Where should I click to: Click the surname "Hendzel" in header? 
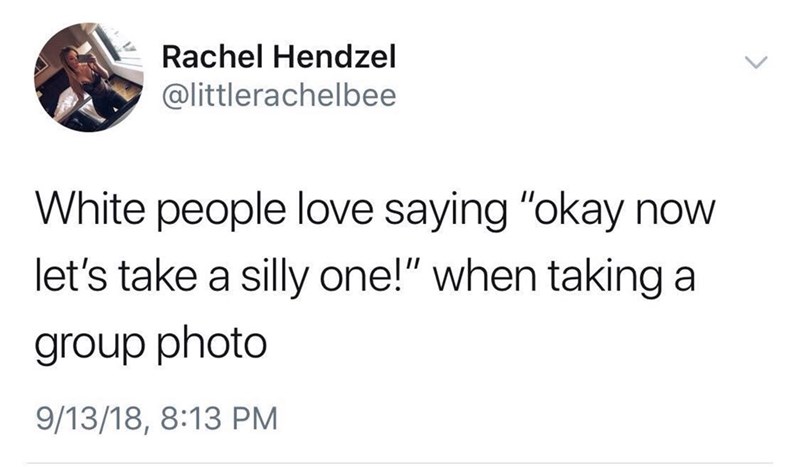point(328,58)
